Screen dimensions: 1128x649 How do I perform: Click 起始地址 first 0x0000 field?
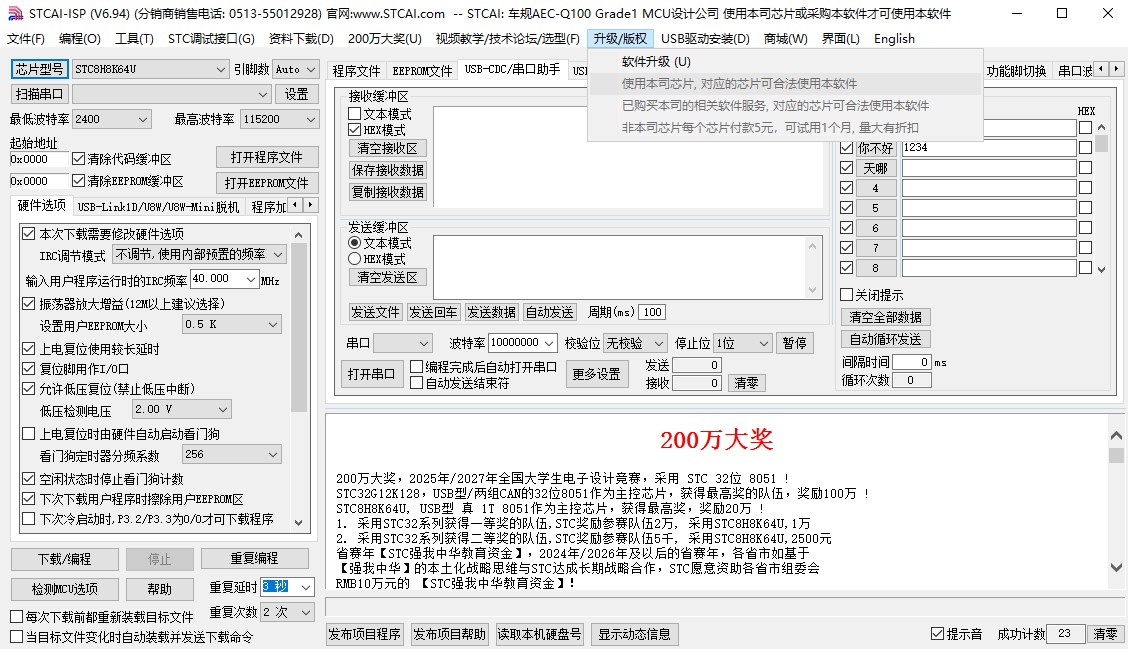pyautogui.click(x=39, y=159)
